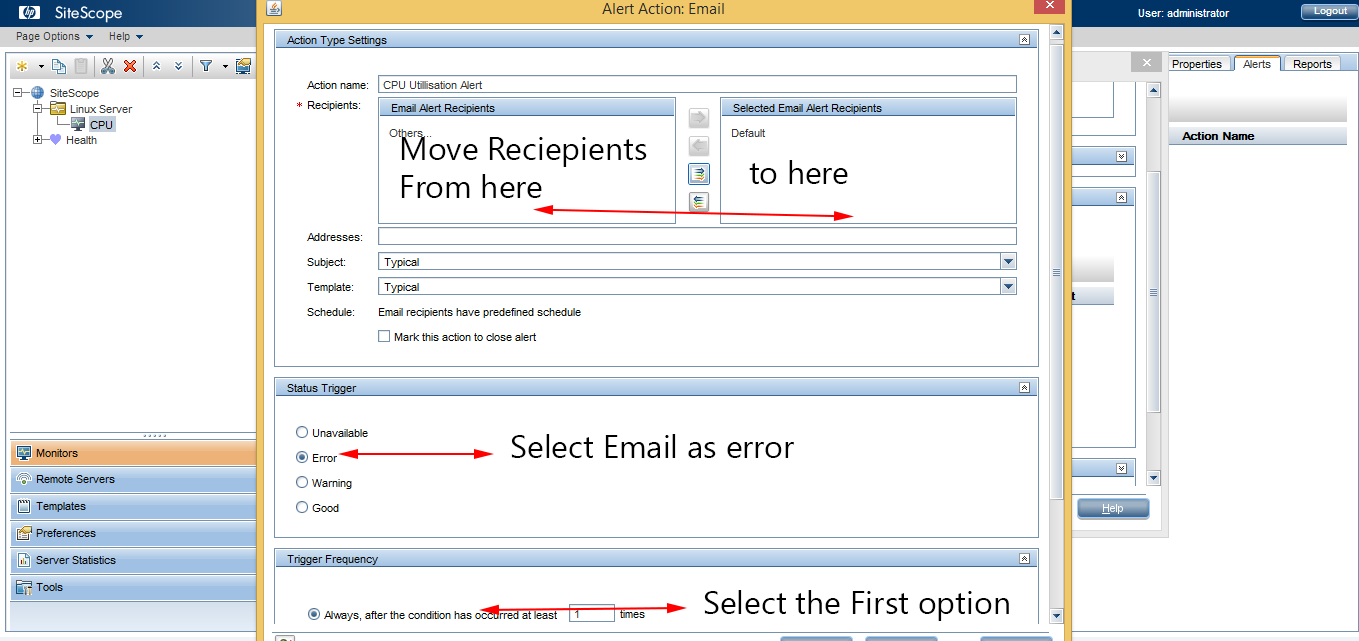1359x641 pixels.
Task: Collapse the SiteScope root tree node
Action: click(18, 92)
